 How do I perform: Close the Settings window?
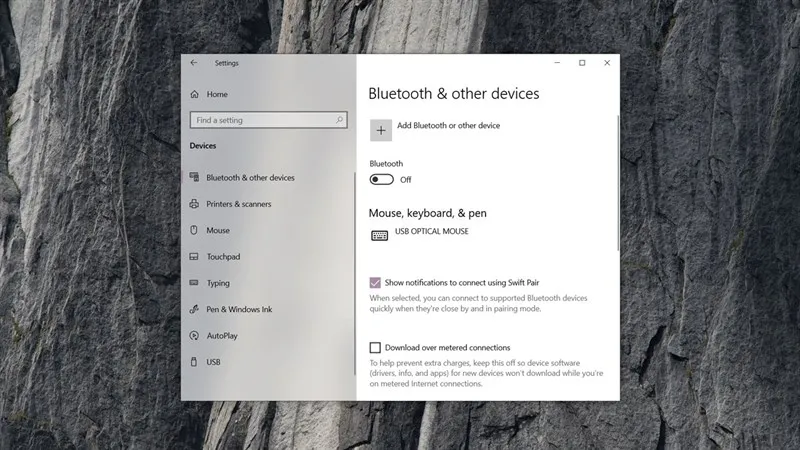coord(607,63)
